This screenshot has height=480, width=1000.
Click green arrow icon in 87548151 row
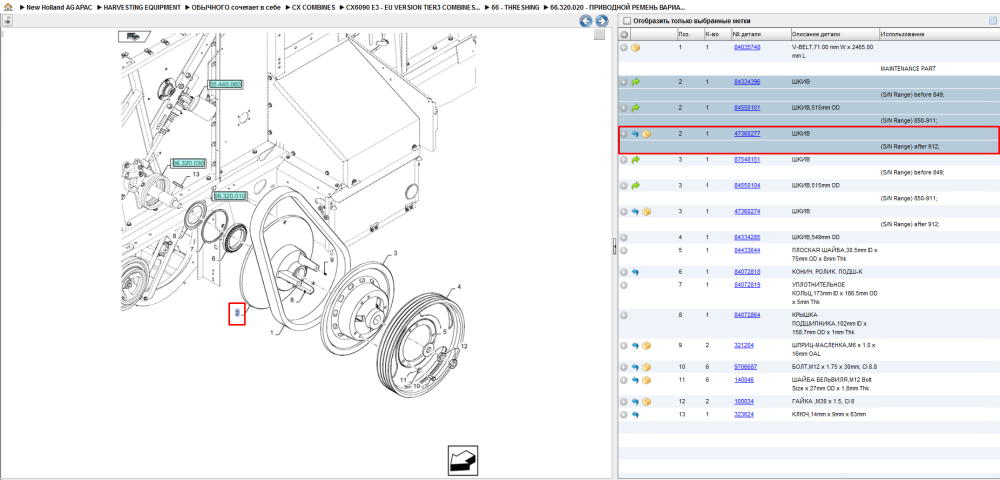click(x=636, y=159)
